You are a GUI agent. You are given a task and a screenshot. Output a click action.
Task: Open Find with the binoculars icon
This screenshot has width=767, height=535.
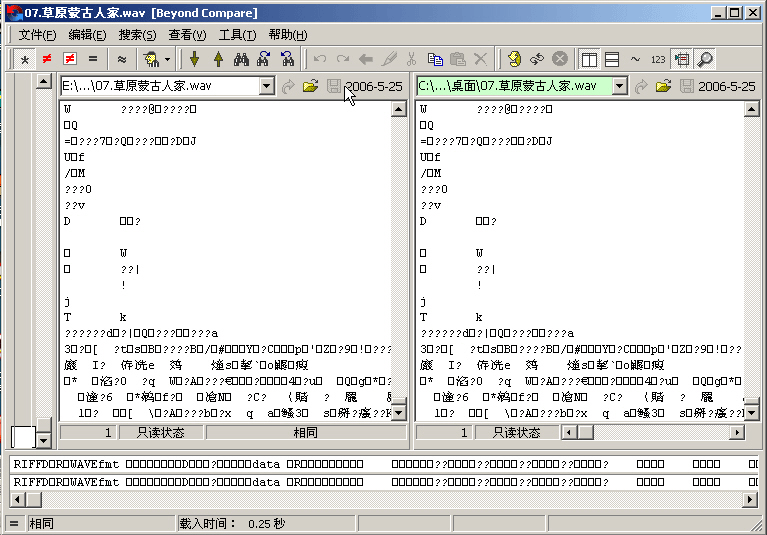coord(241,59)
